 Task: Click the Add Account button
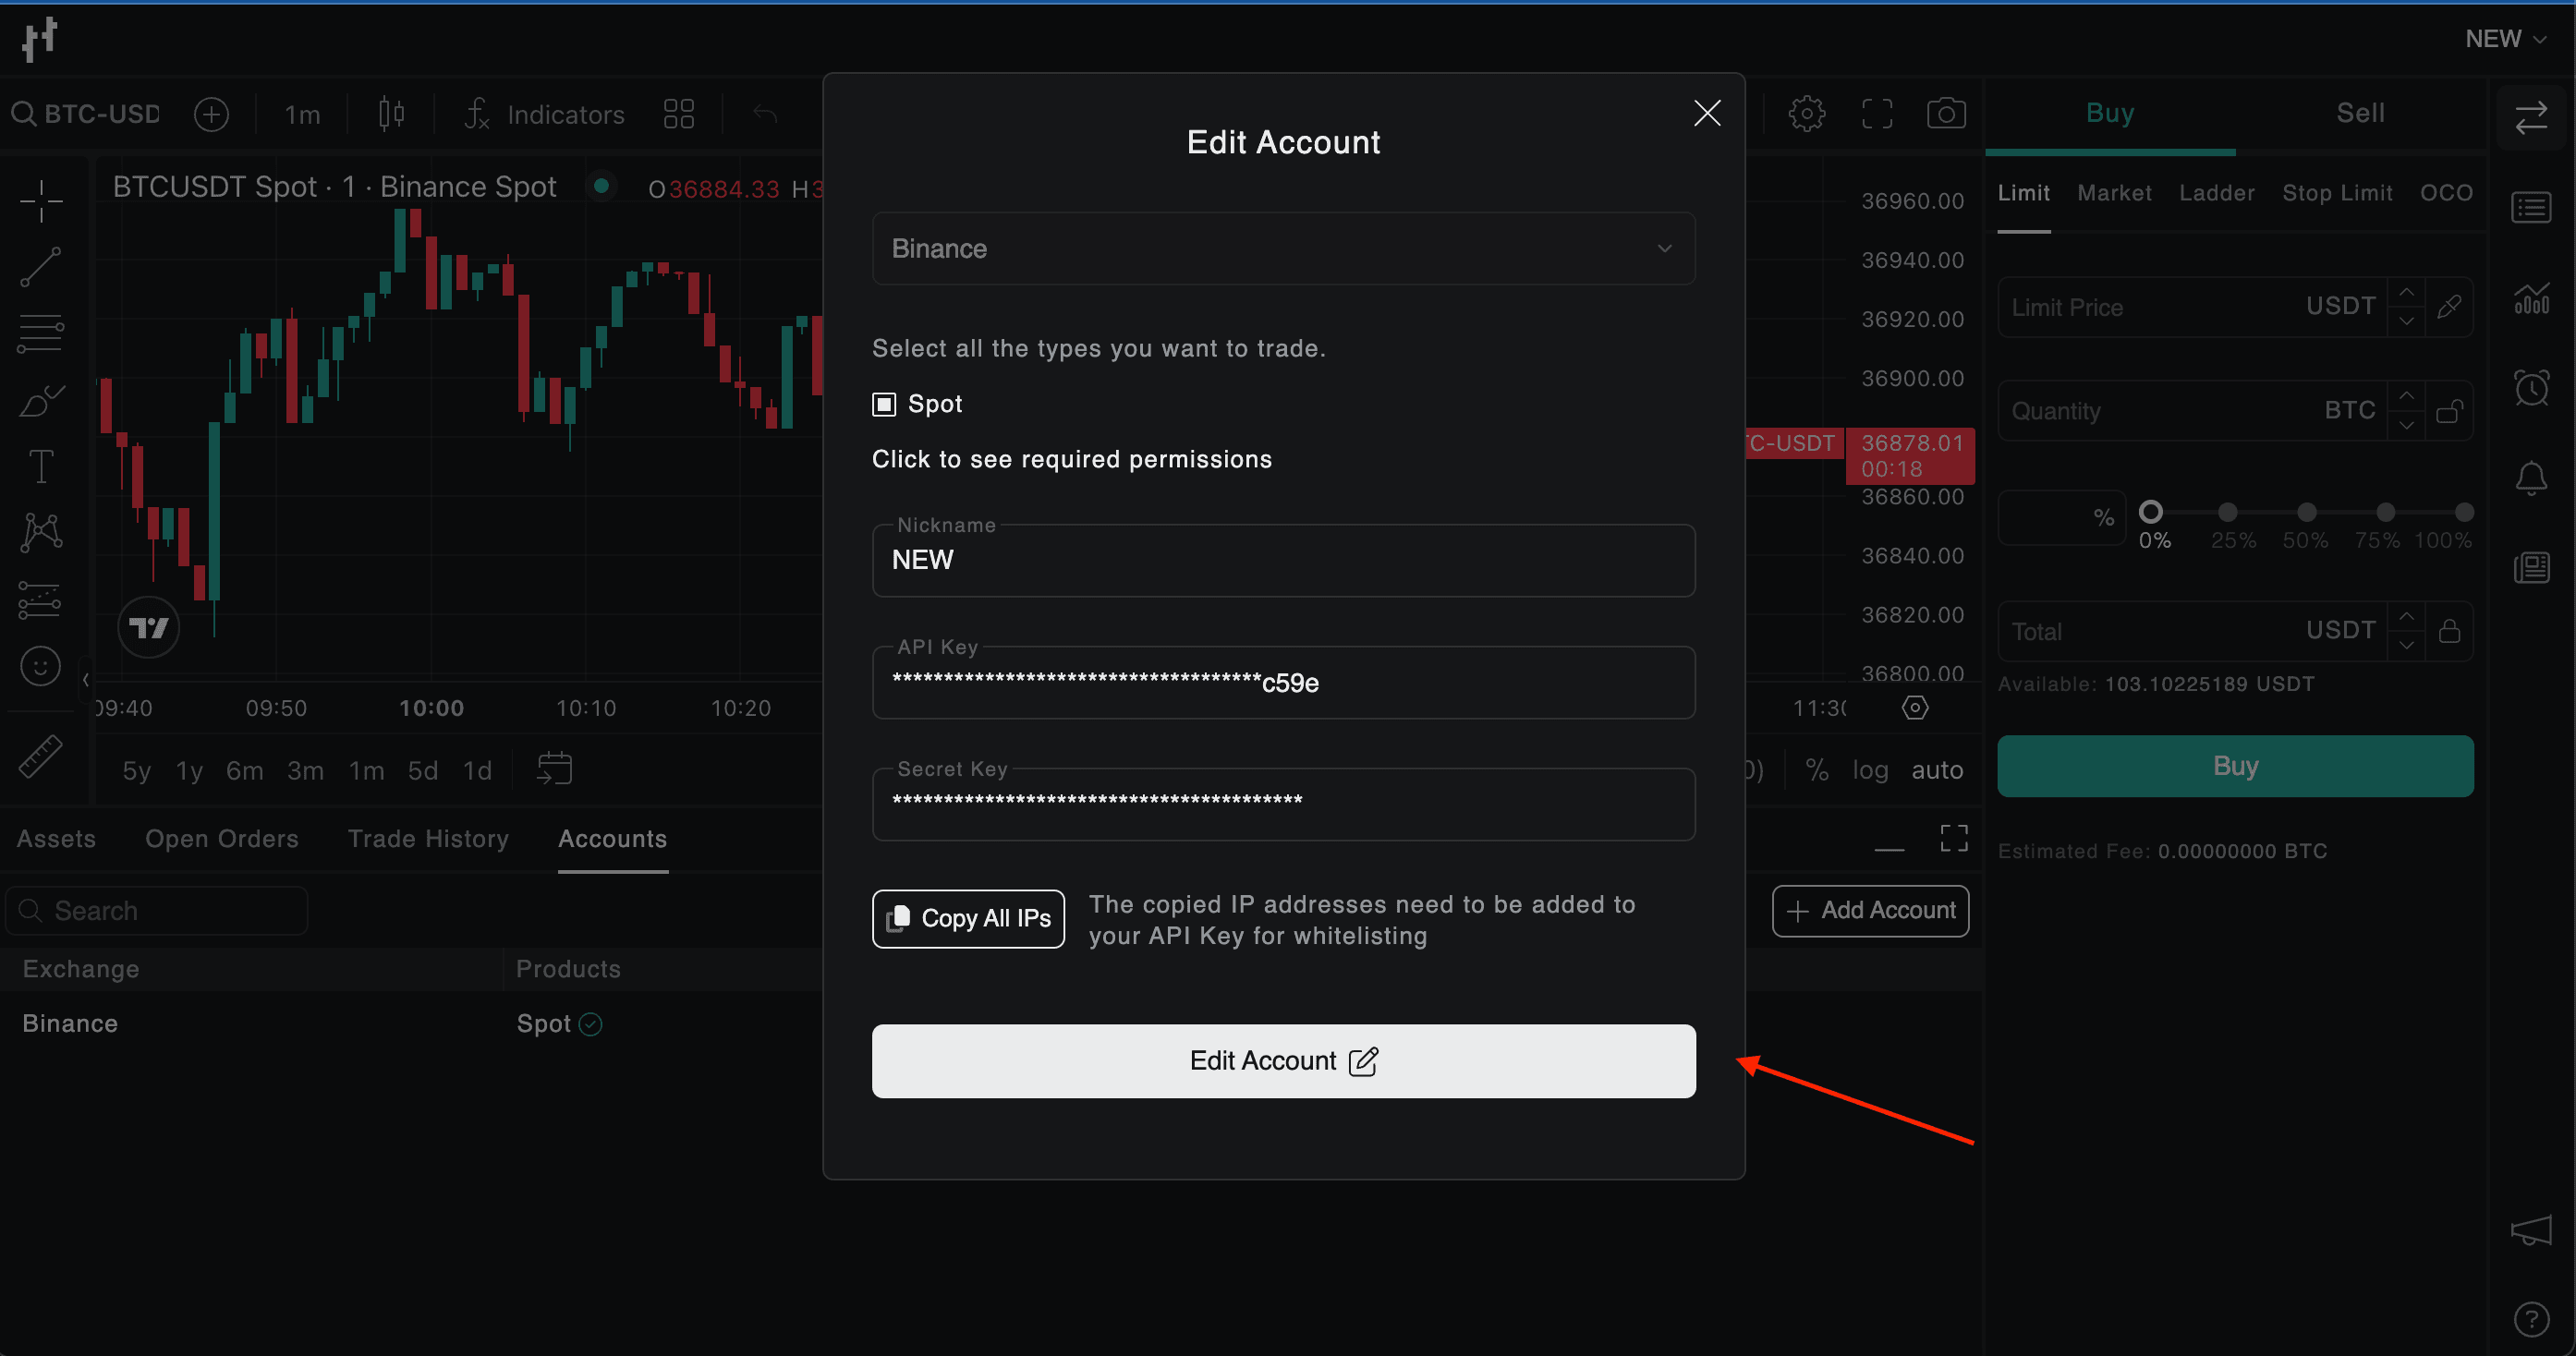[x=1870, y=910]
